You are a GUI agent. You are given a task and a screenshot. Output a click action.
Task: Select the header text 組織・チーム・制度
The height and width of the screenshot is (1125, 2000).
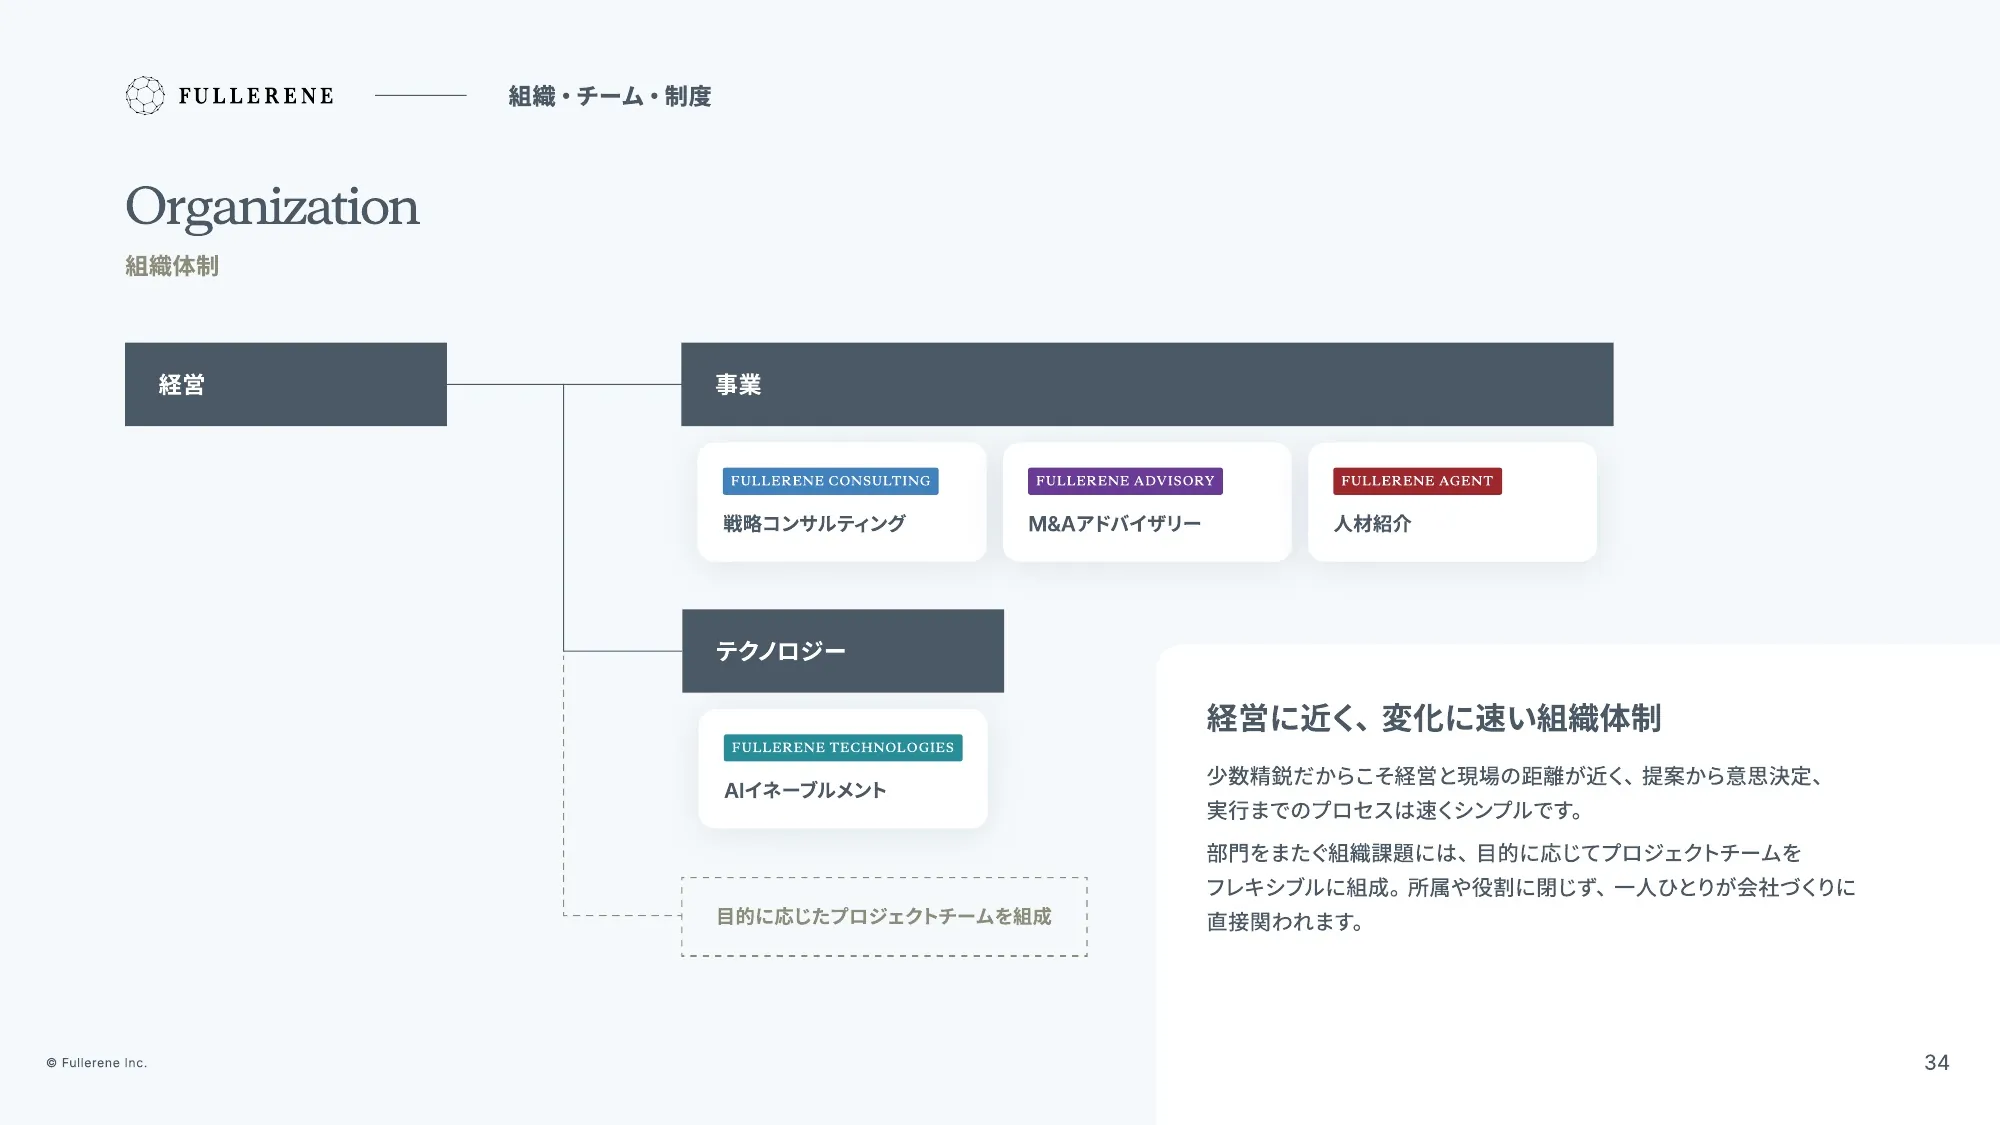click(x=610, y=96)
